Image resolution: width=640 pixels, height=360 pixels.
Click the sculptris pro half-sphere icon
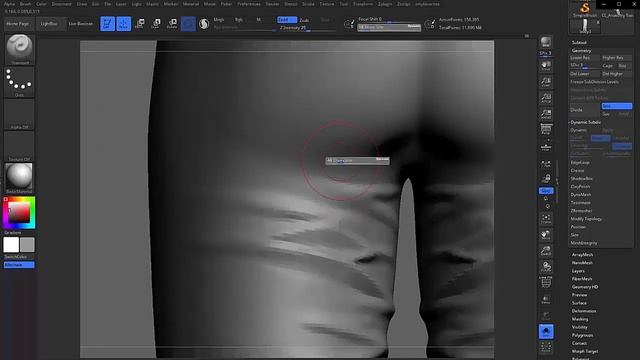click(x=204, y=24)
